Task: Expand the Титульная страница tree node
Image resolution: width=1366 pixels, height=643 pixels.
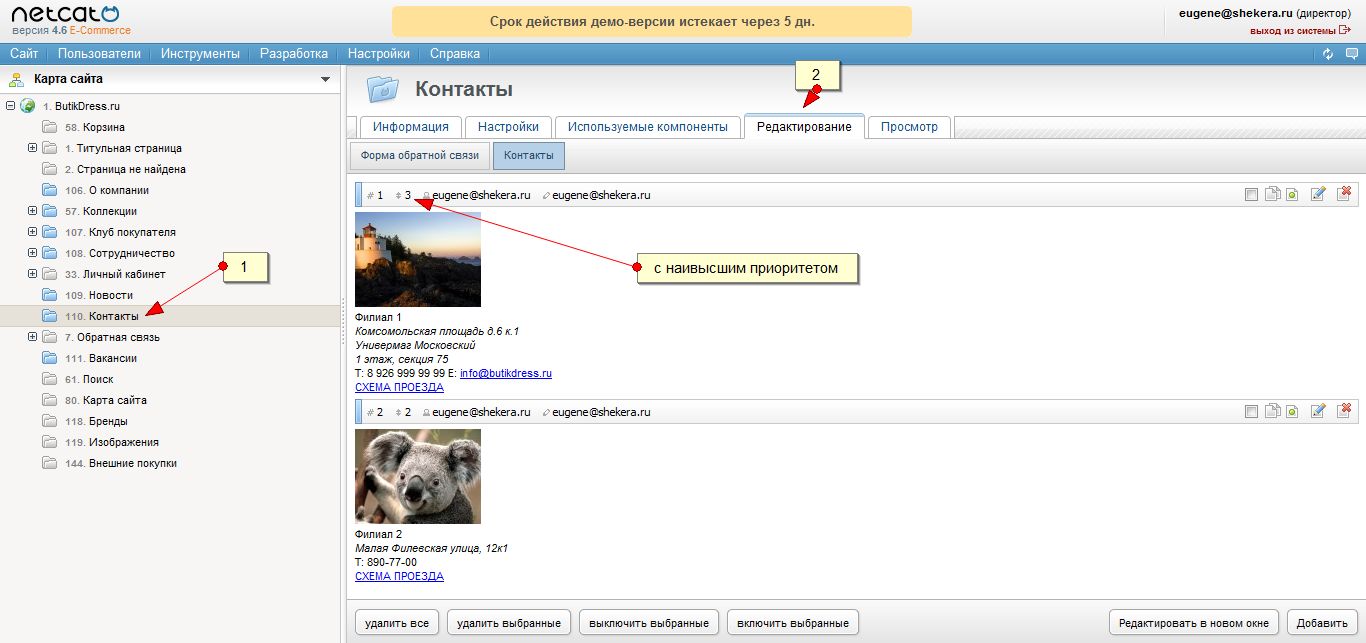Action: click(32, 148)
